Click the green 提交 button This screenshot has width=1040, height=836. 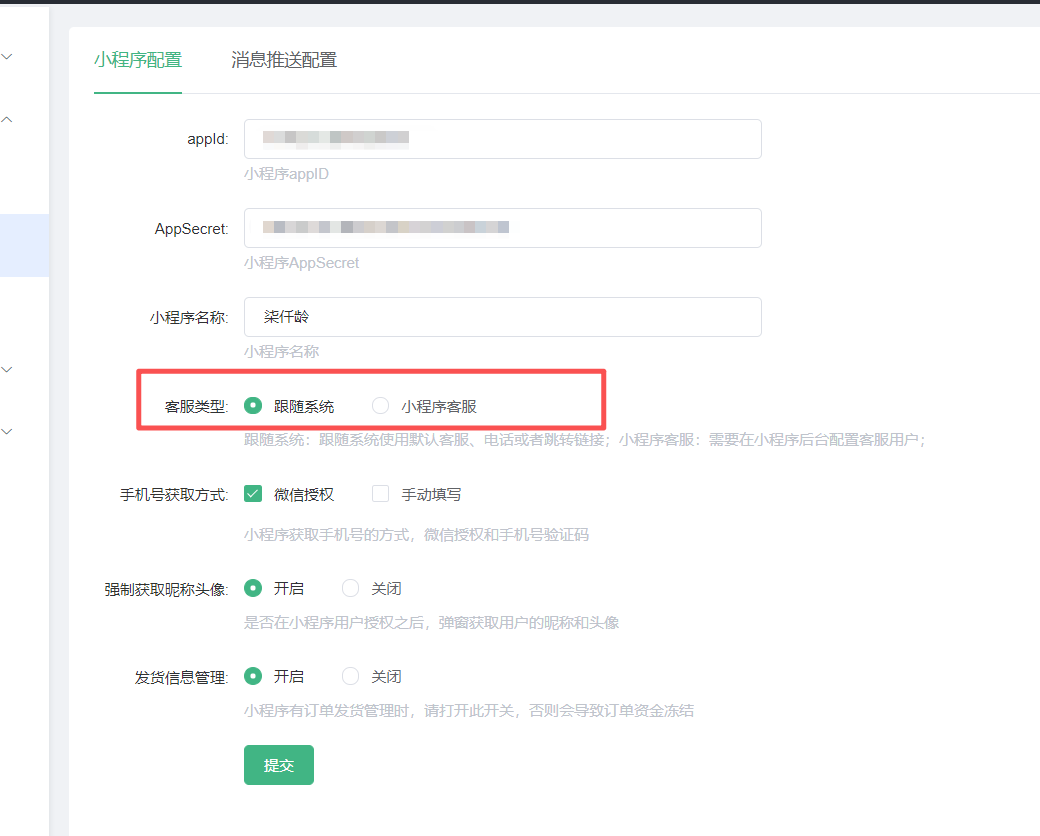click(x=279, y=765)
